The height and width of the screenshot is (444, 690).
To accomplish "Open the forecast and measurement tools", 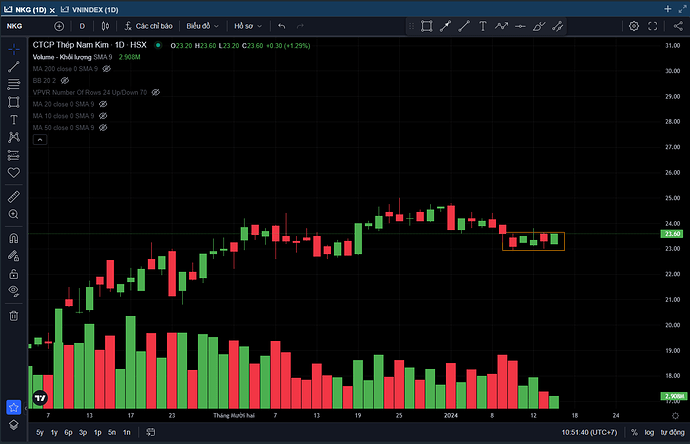I will (x=14, y=155).
